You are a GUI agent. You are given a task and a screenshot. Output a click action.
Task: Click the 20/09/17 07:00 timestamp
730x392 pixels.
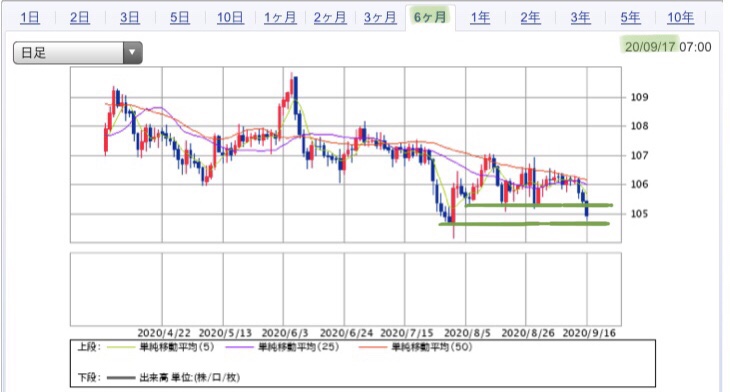click(x=668, y=47)
